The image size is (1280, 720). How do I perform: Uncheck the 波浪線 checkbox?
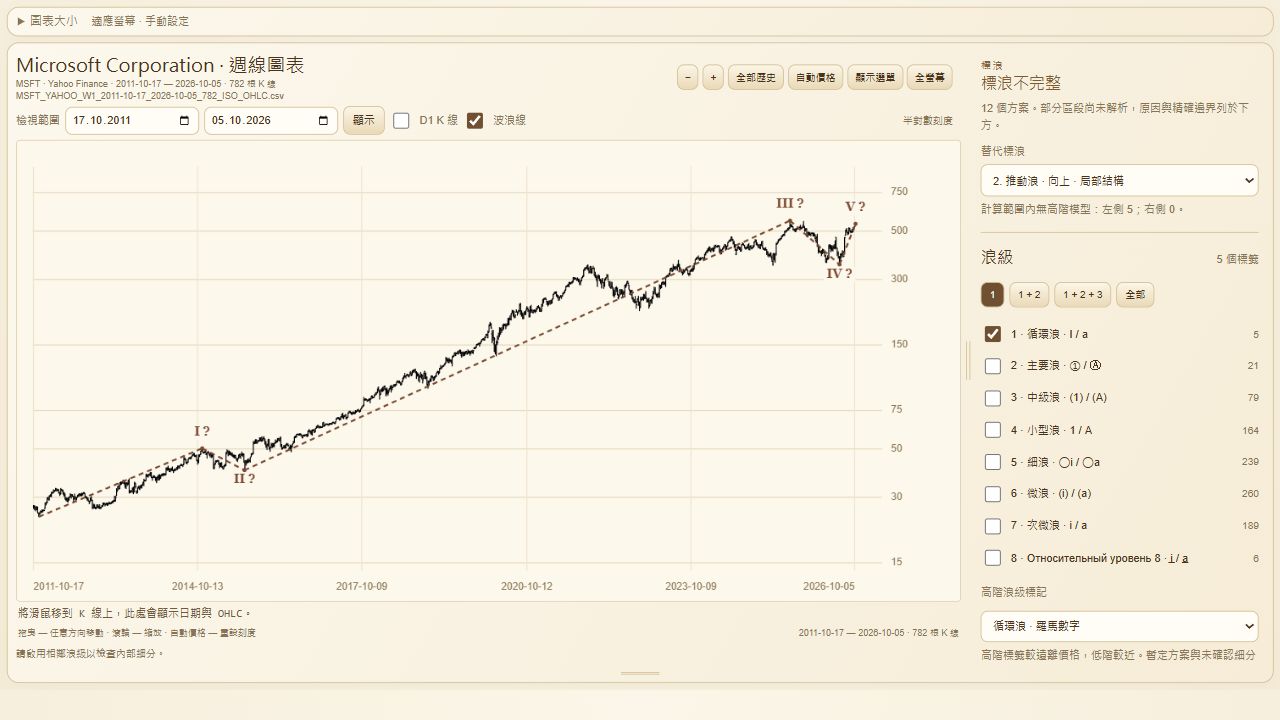pyautogui.click(x=475, y=120)
